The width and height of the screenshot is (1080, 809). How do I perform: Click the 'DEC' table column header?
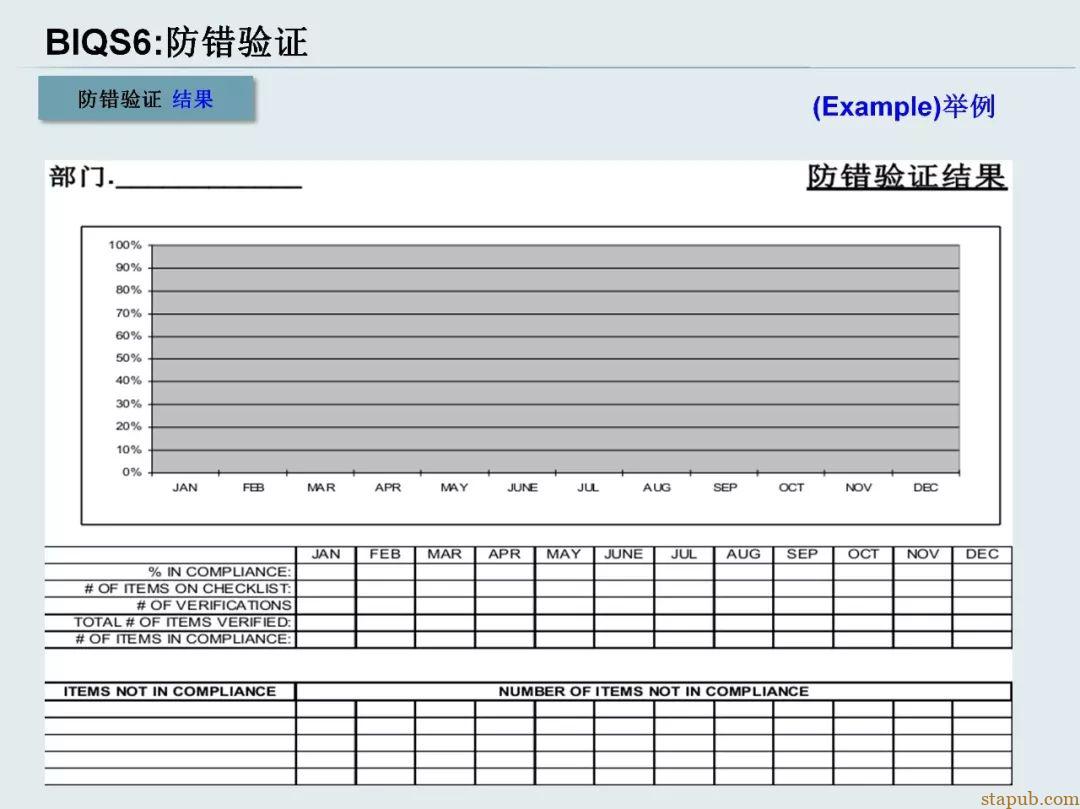982,554
